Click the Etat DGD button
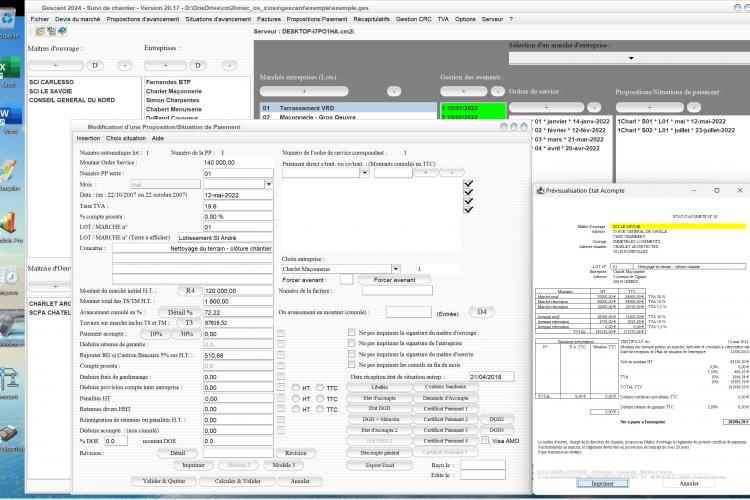Screen dimensions: 750x500 379,409
